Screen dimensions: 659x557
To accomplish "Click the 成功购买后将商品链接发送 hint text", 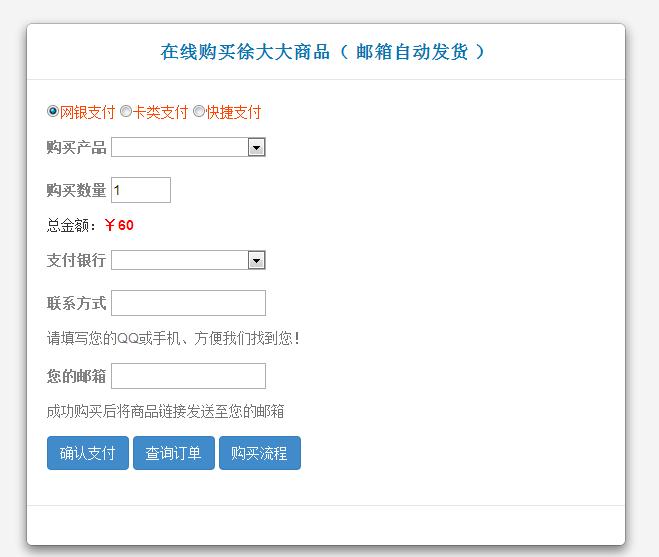I will [x=165, y=411].
